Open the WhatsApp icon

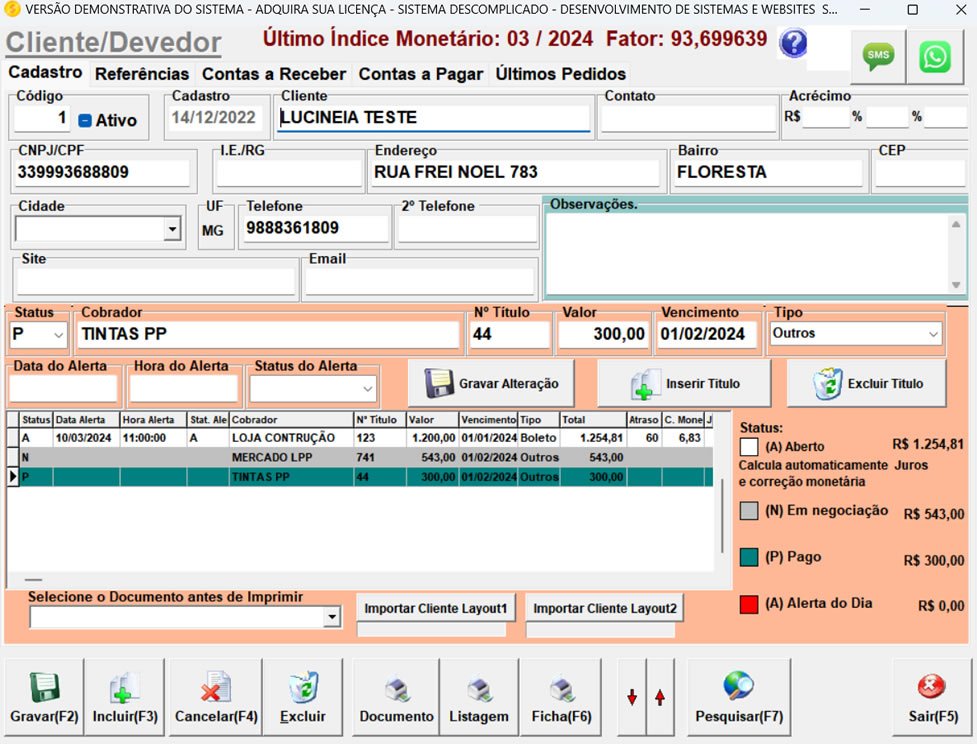coord(933,56)
